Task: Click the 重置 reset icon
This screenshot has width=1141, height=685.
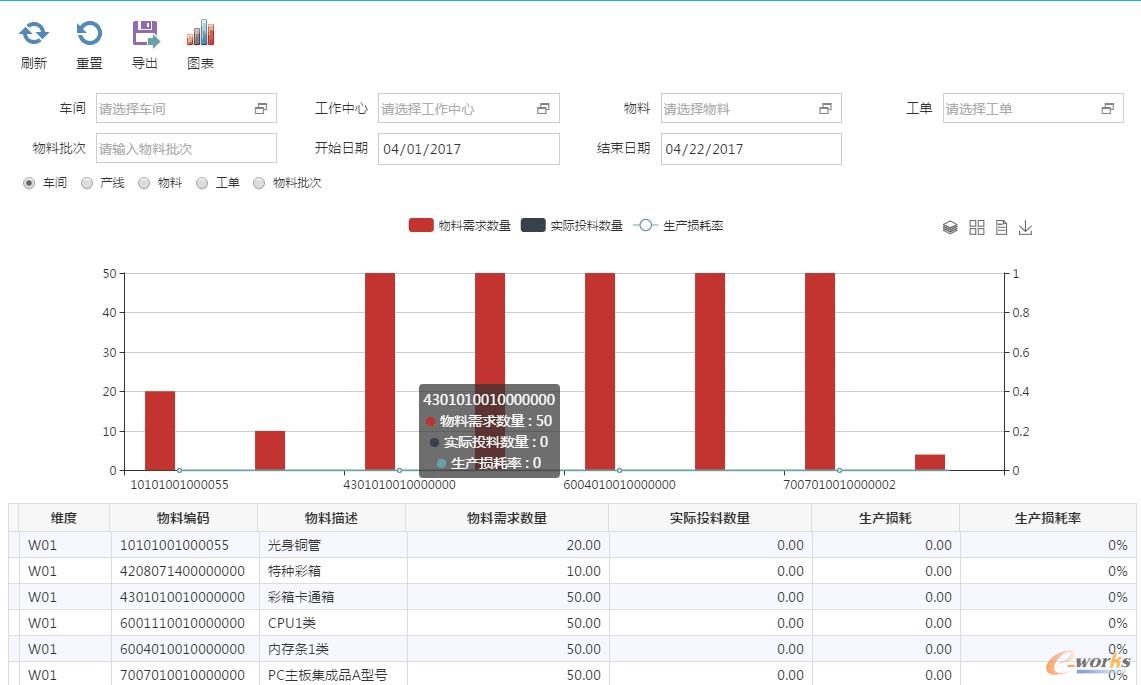Action: 89,34
